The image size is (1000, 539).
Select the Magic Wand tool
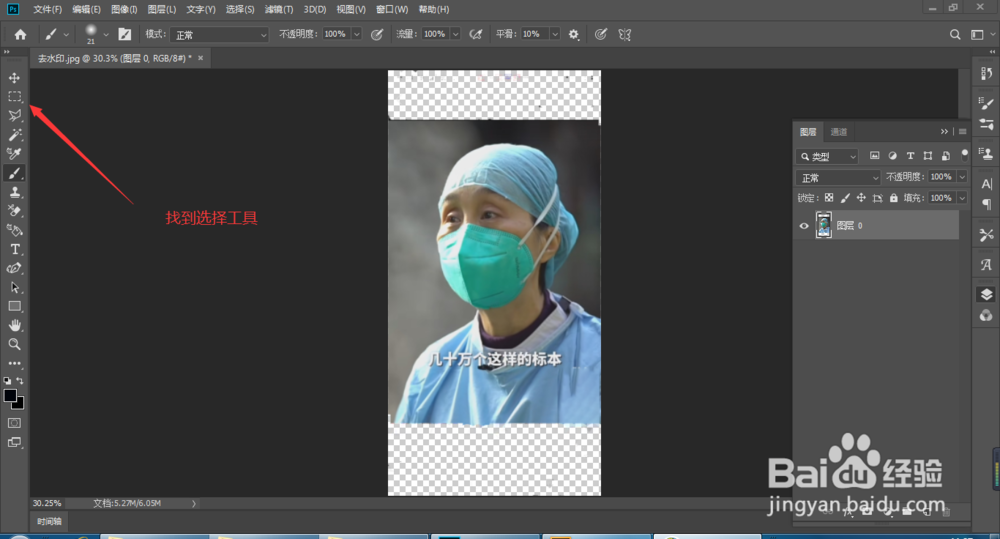14,135
